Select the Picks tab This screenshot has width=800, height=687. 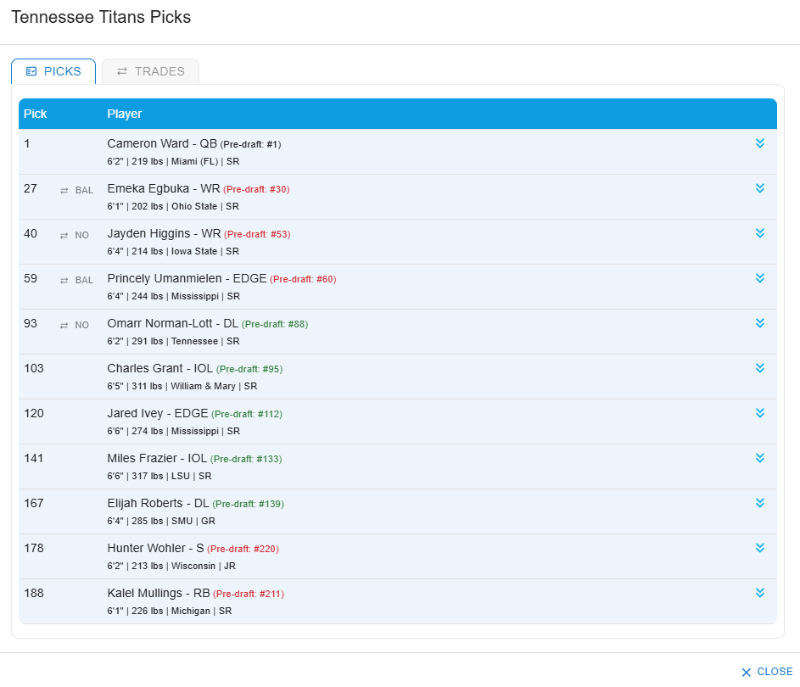(x=54, y=71)
